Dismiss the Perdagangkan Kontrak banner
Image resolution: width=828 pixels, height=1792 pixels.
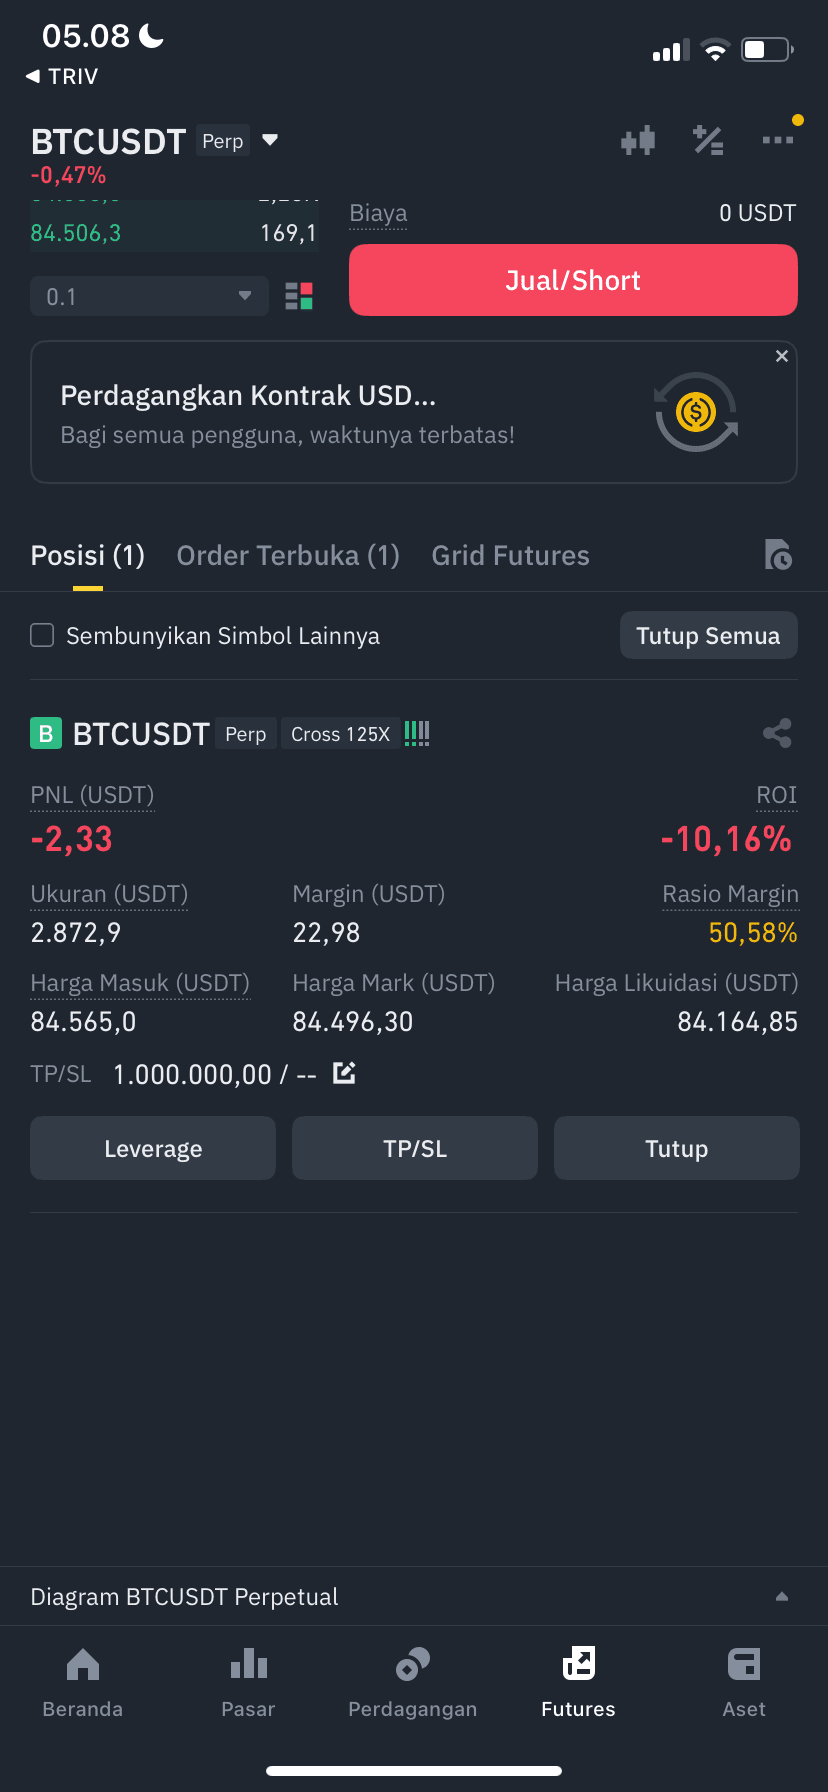pyautogui.click(x=782, y=356)
